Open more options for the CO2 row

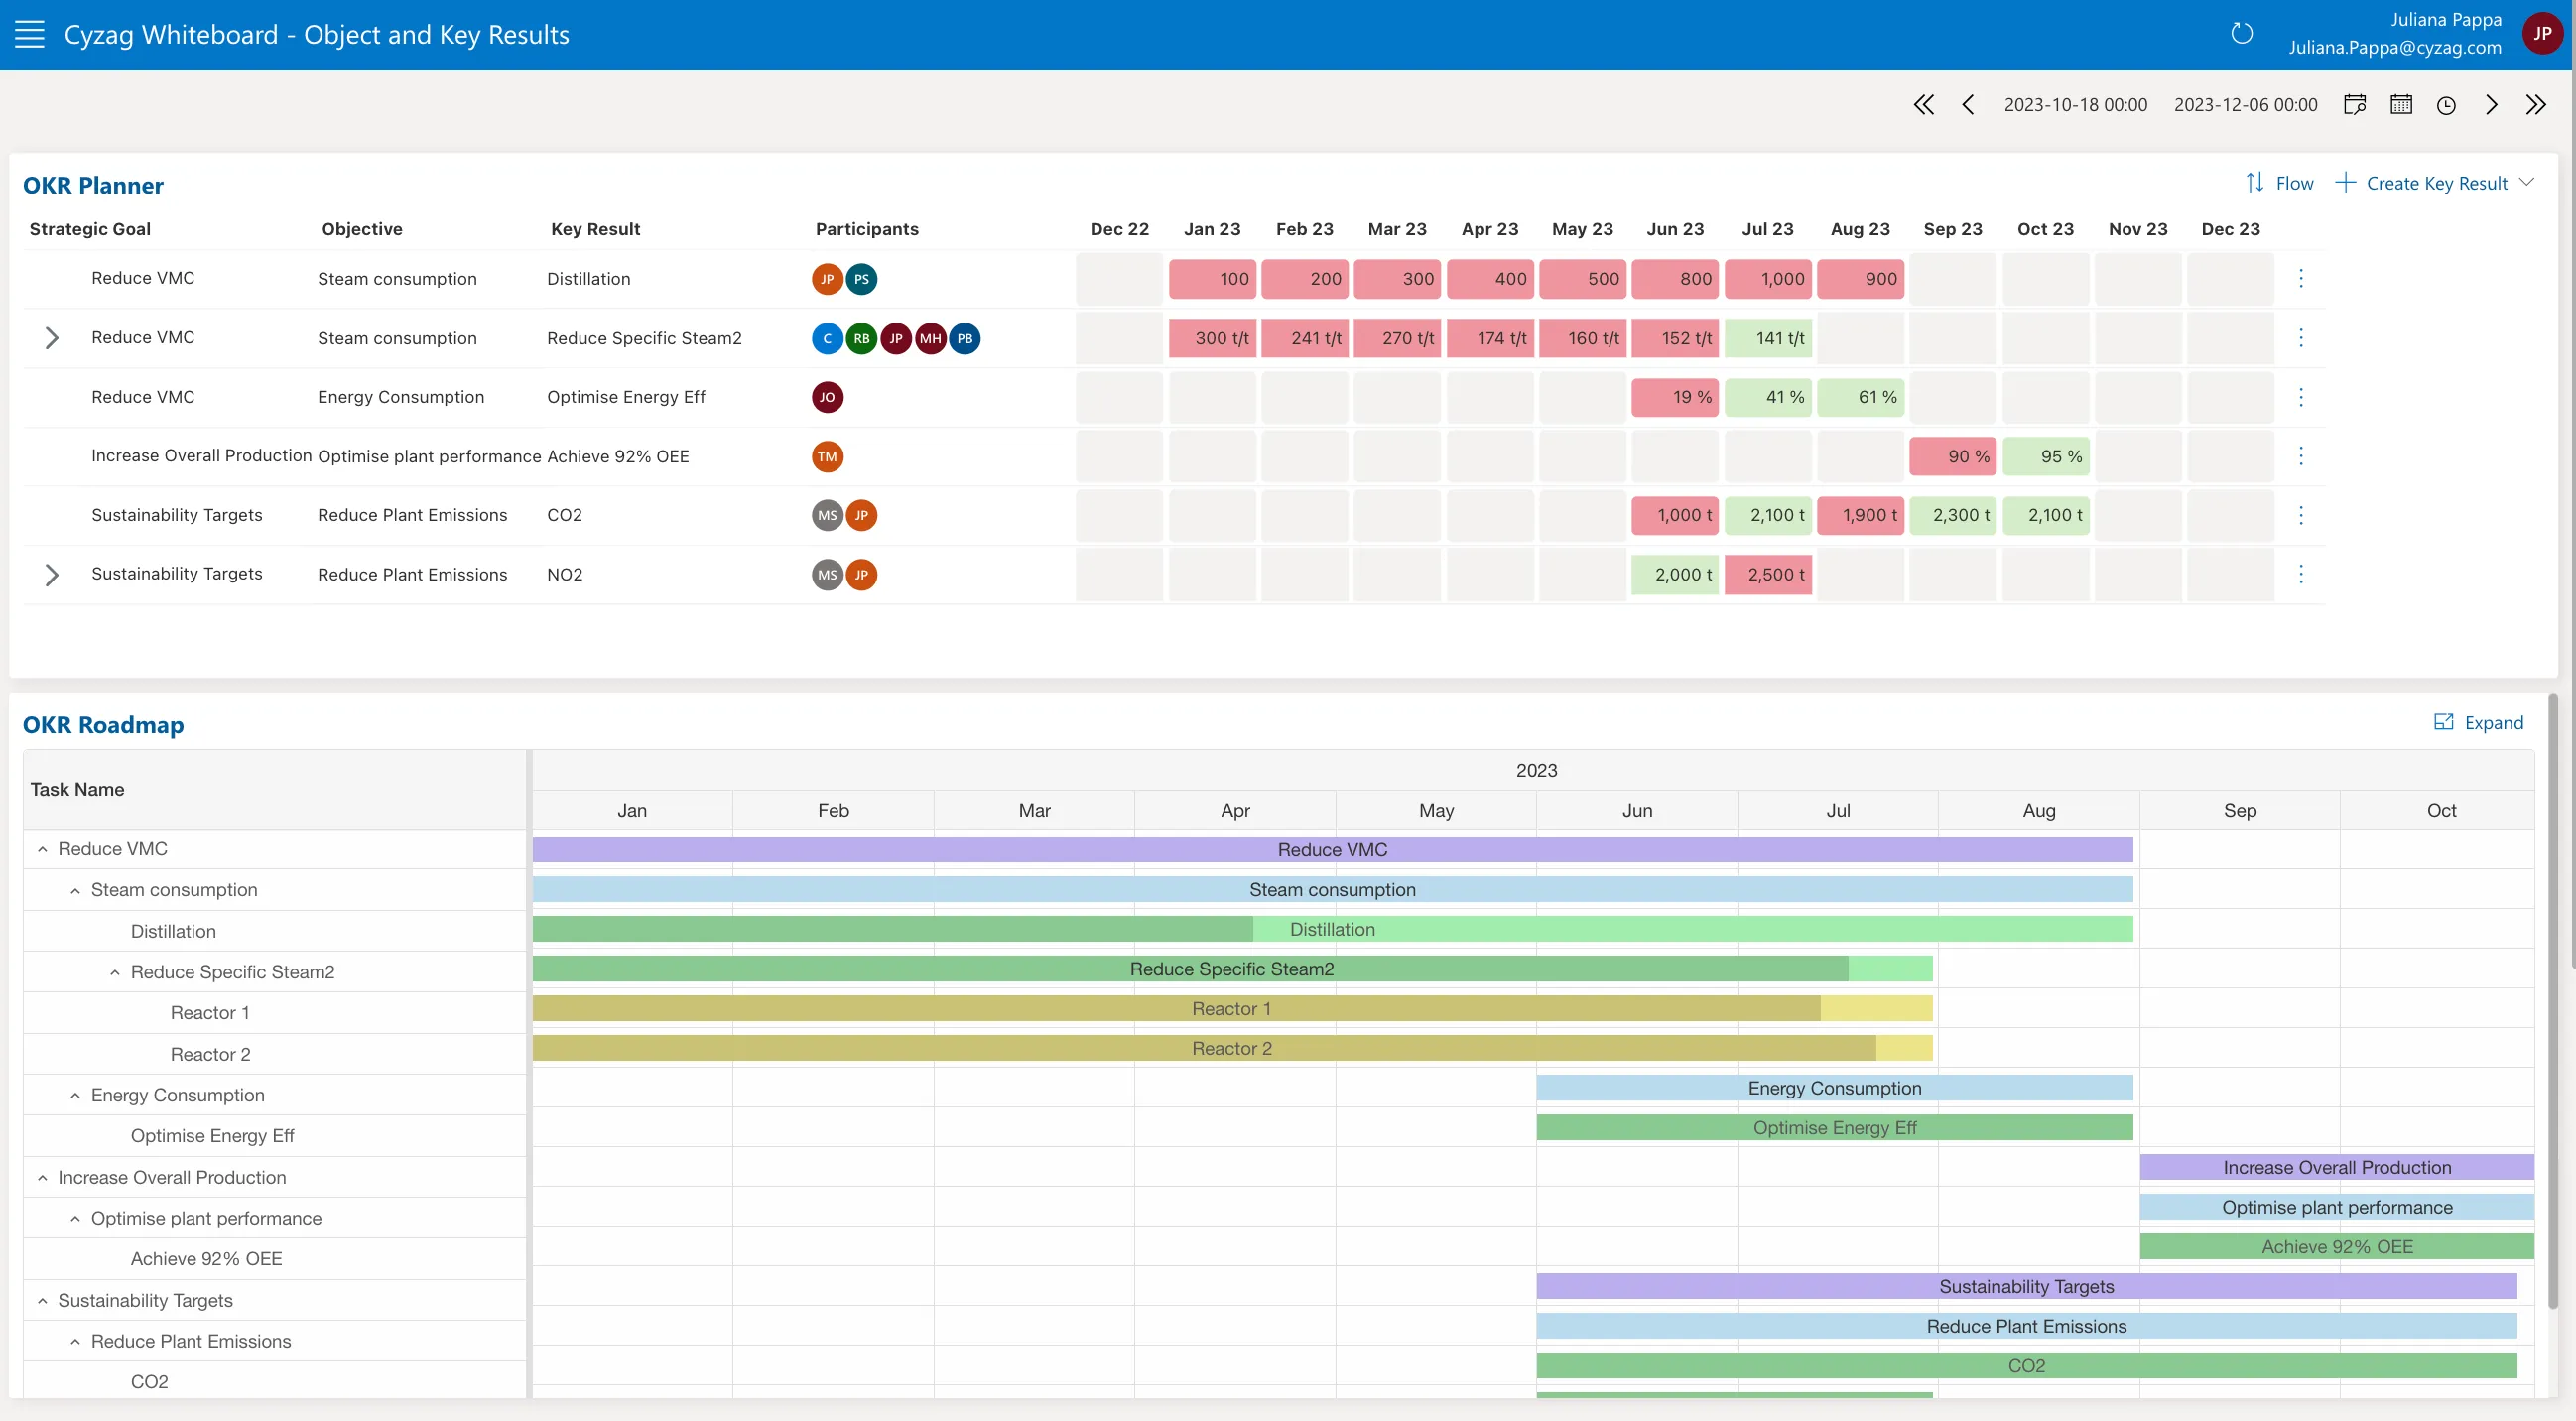(x=2301, y=515)
